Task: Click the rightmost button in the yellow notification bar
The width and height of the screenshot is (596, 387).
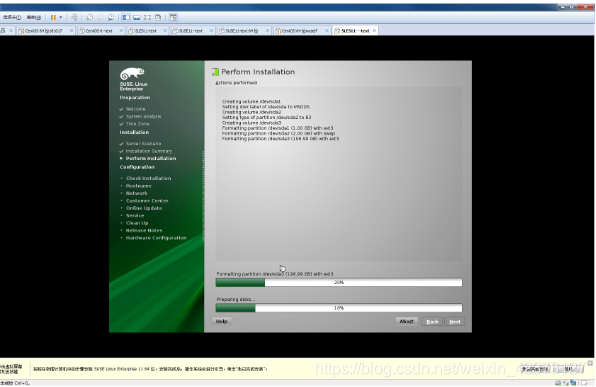Action: (568, 369)
